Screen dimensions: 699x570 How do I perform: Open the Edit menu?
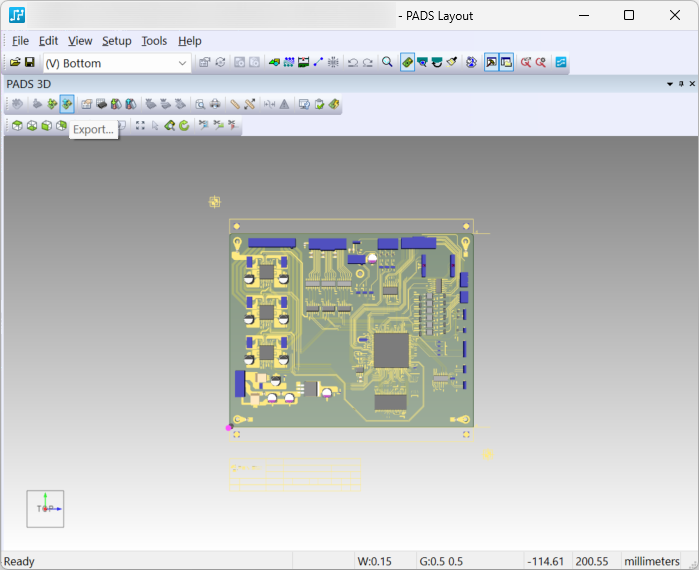coord(48,41)
